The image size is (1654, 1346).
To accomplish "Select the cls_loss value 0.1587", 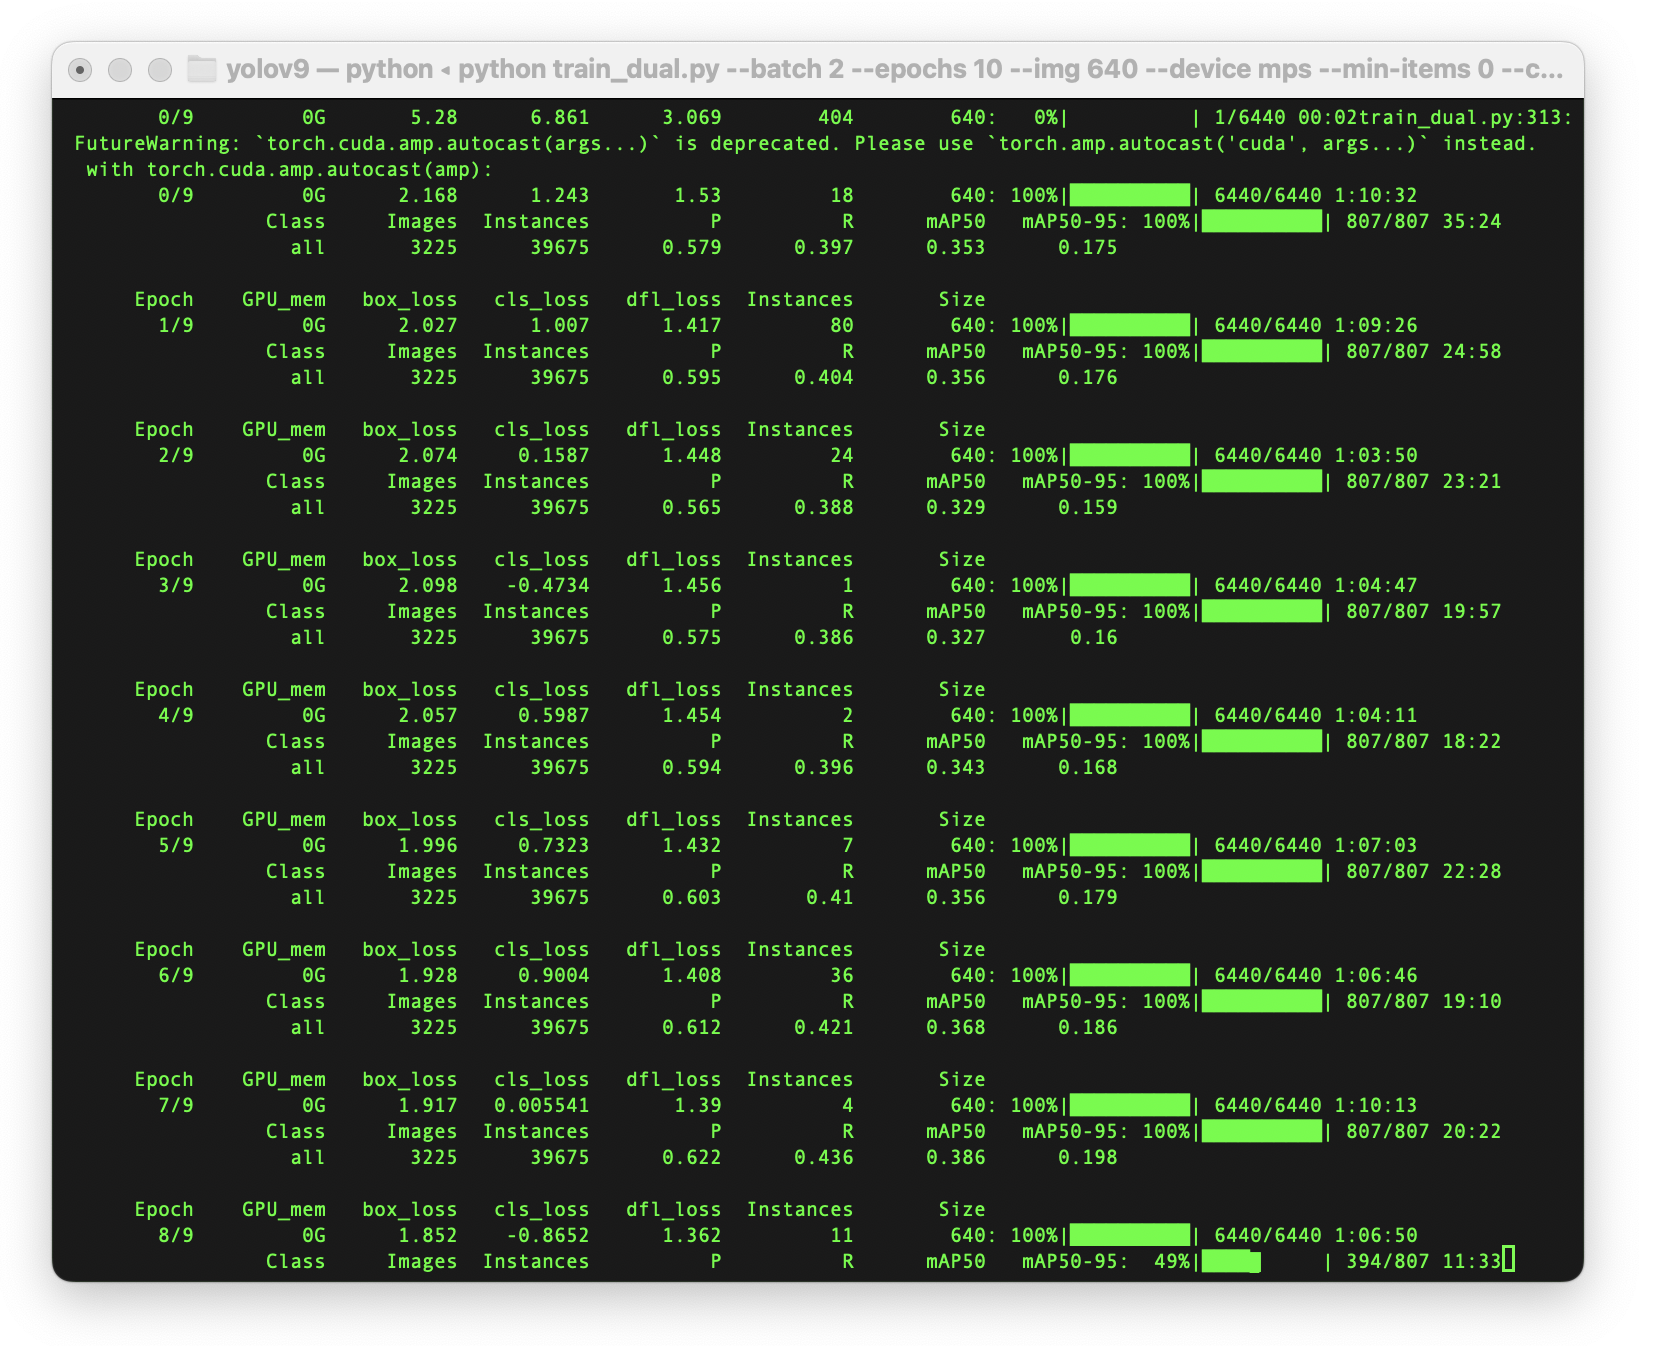I will 554,455.
